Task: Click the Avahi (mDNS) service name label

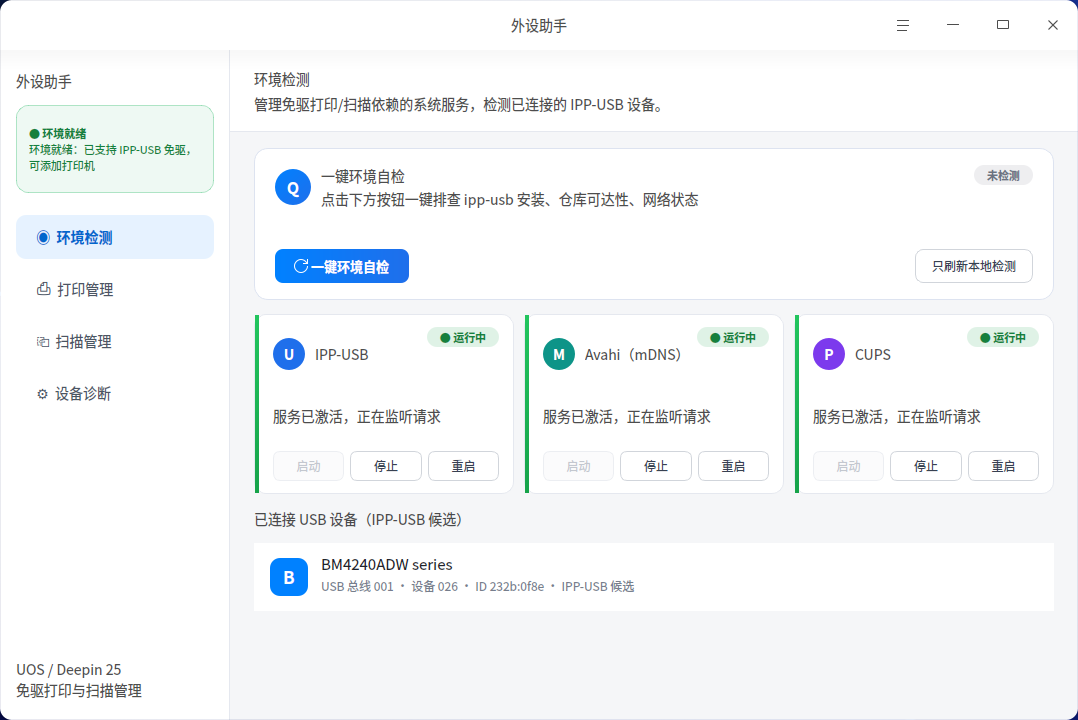Action: pos(632,354)
